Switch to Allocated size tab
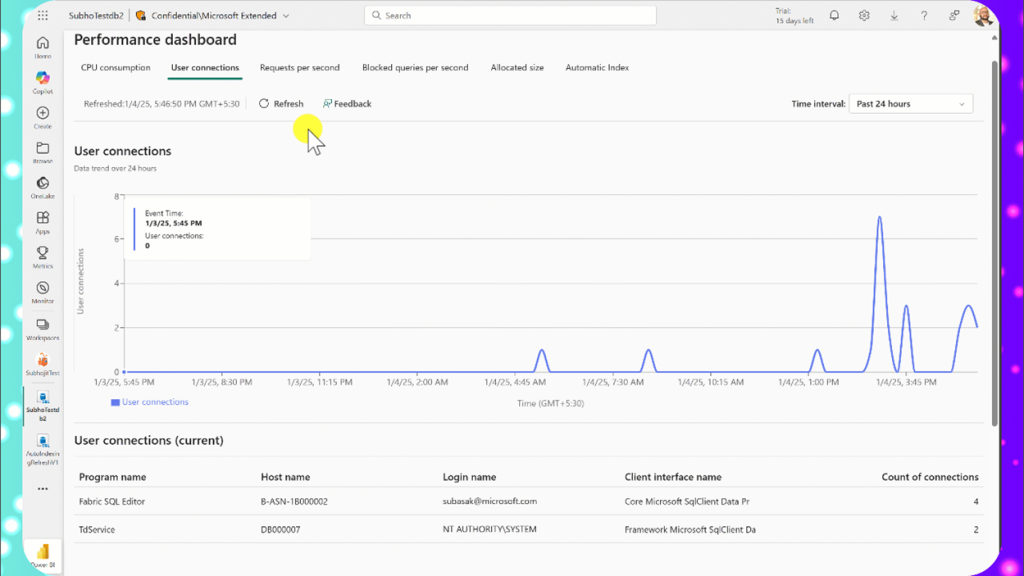Image resolution: width=1024 pixels, height=576 pixels. tap(517, 67)
